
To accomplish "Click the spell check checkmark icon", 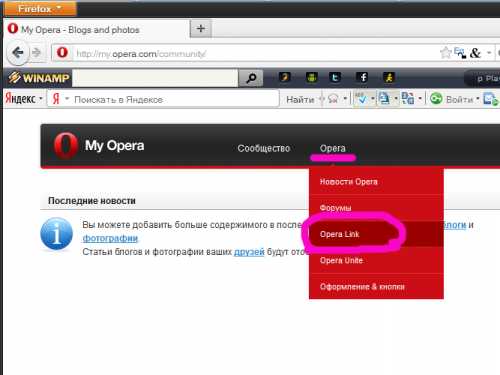I will [x=361, y=99].
